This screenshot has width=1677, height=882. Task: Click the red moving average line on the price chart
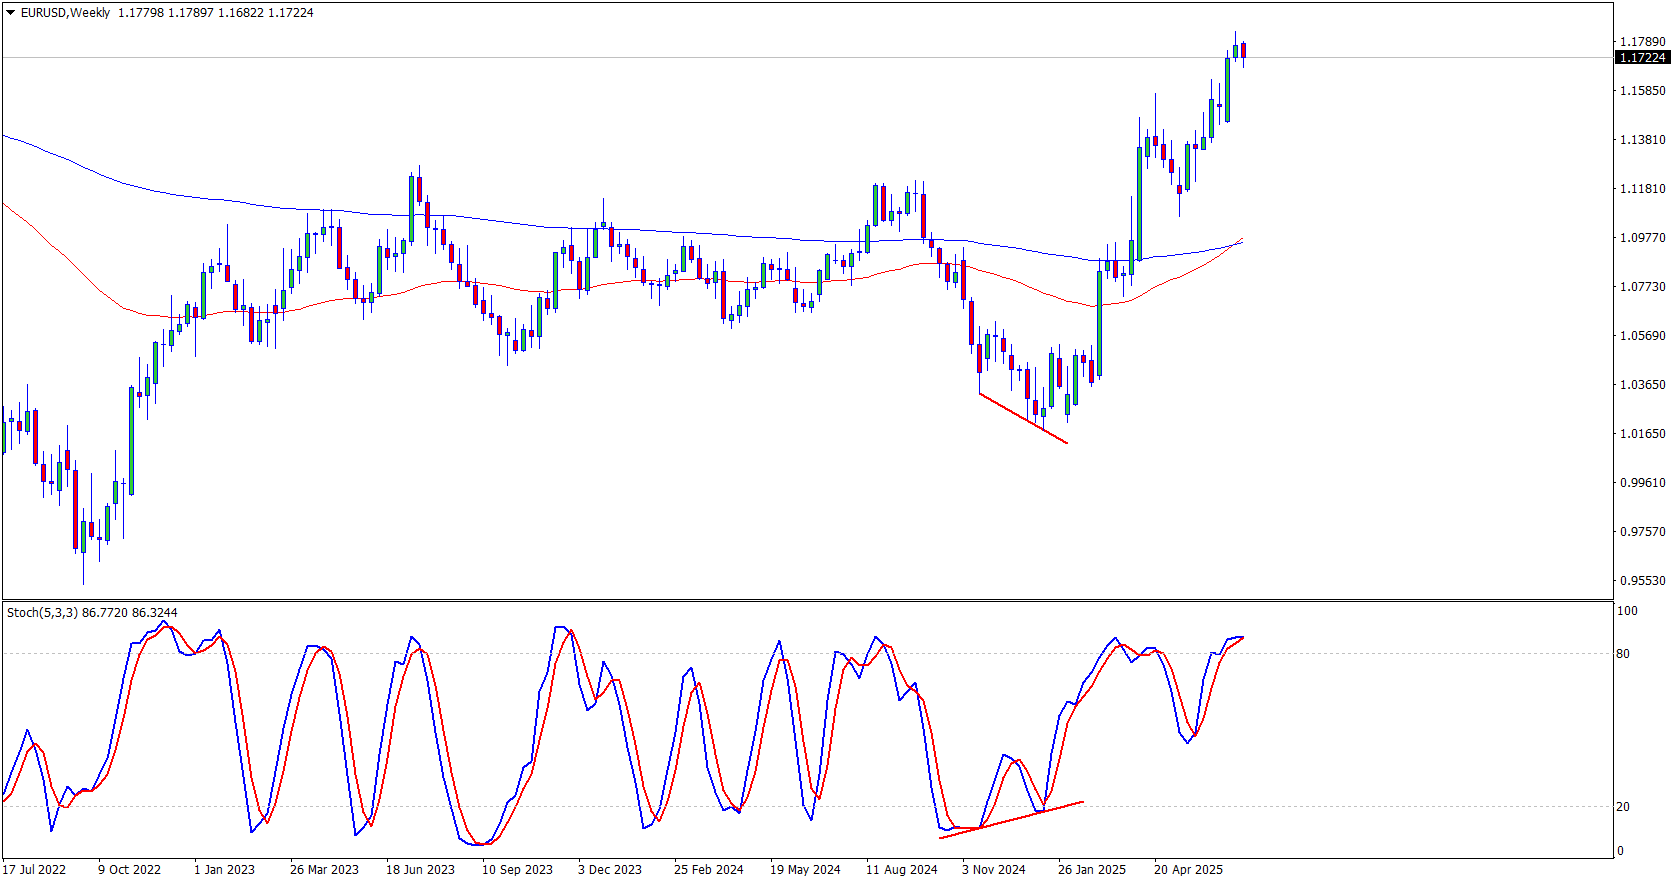point(450,282)
